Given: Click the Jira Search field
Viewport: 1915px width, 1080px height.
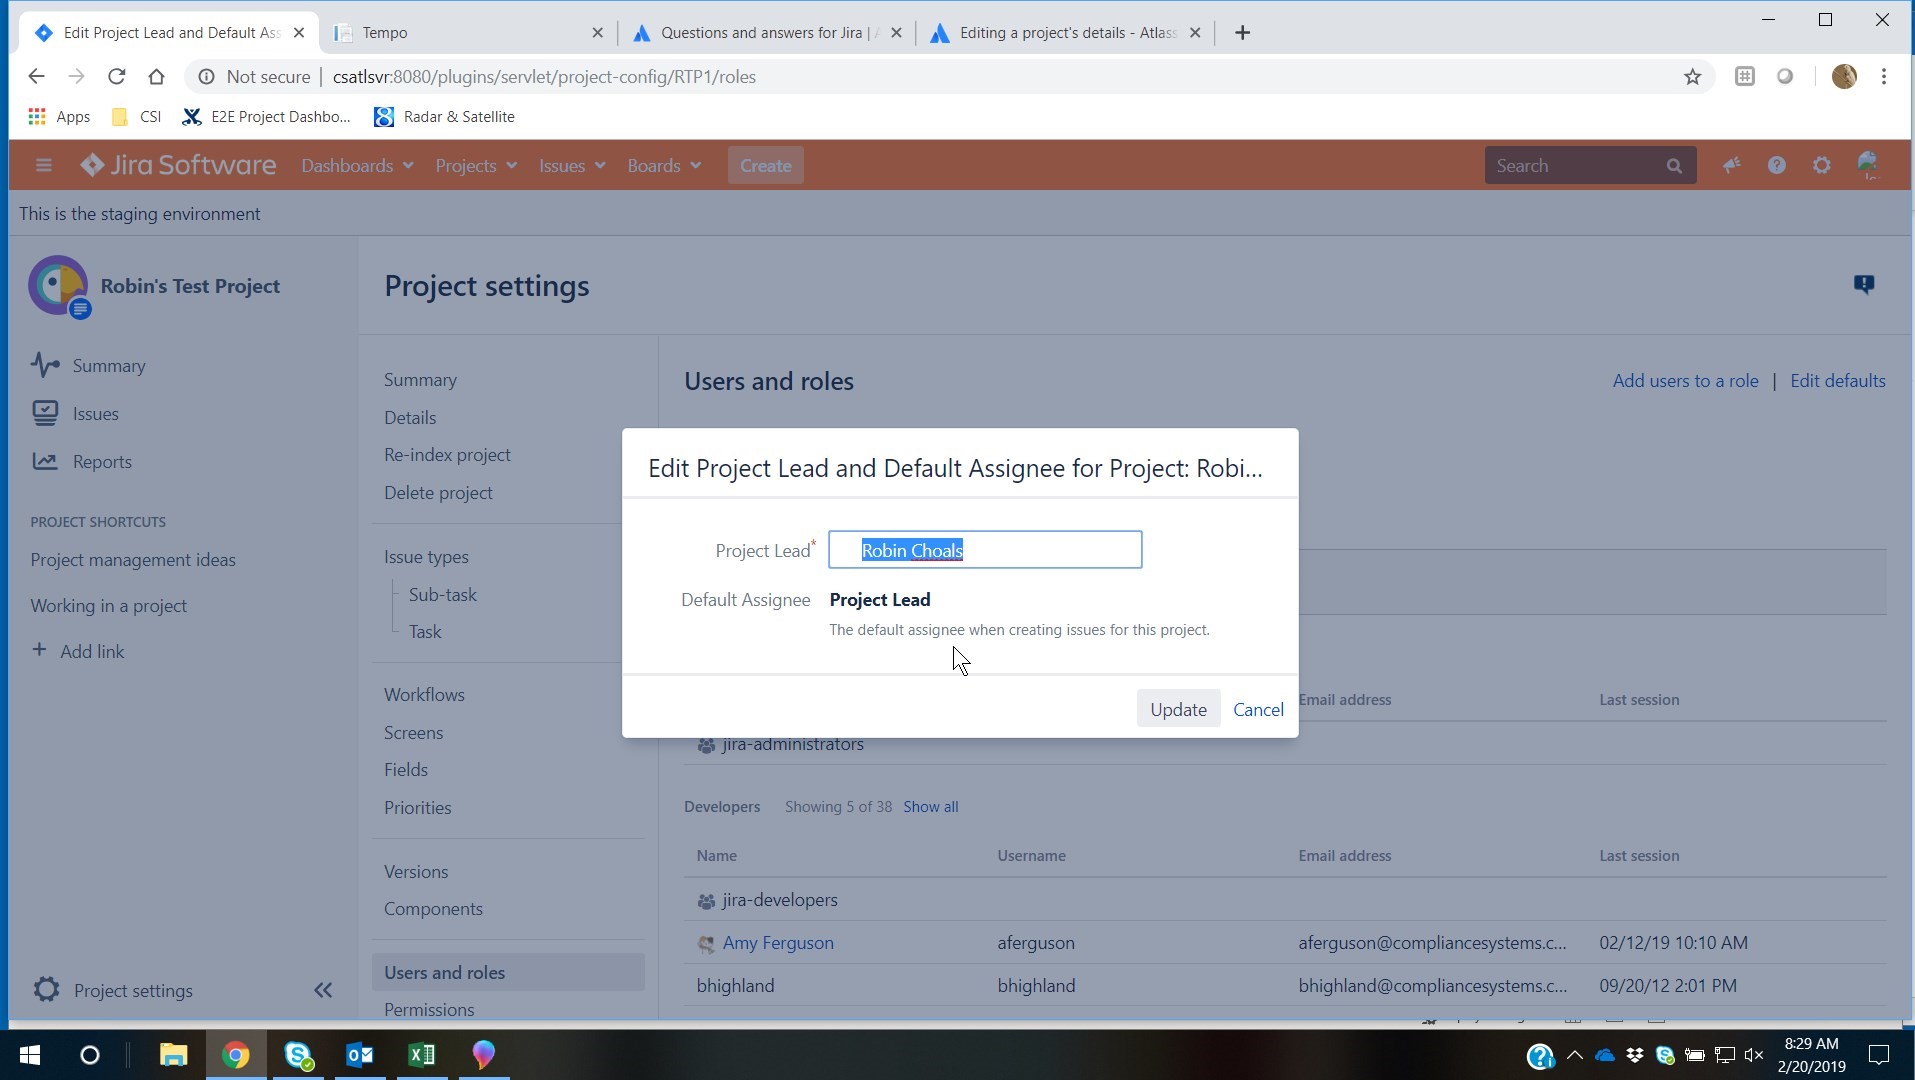Looking at the screenshot, I should (1590, 165).
